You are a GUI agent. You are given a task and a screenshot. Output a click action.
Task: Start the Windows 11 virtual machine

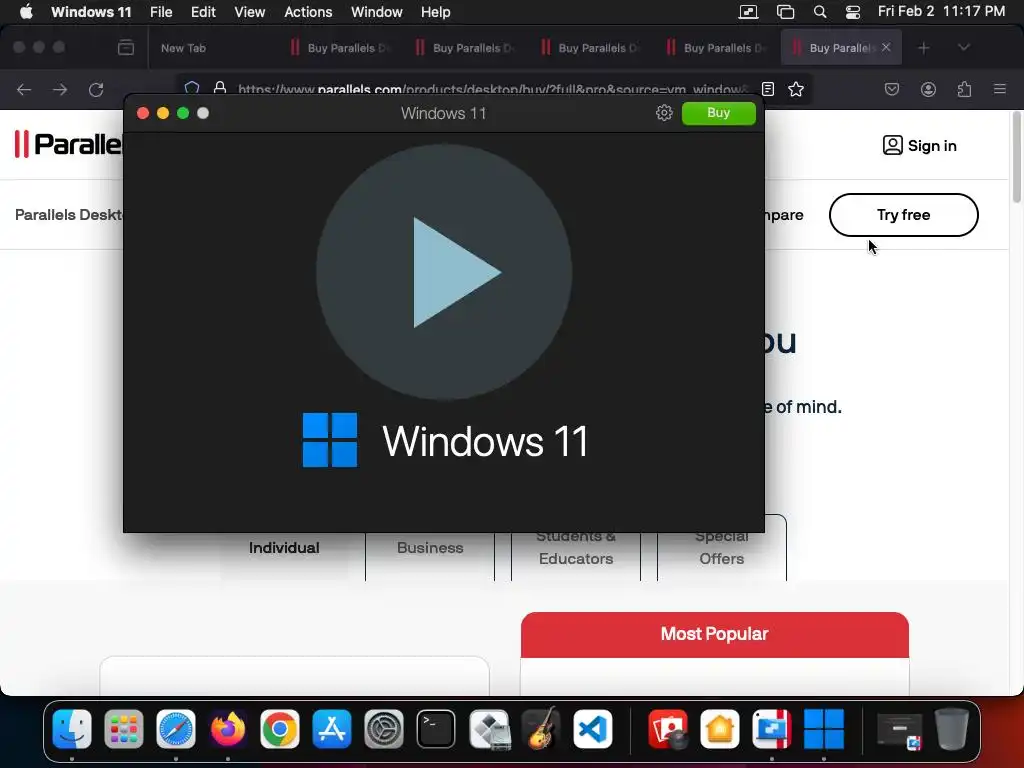444,272
